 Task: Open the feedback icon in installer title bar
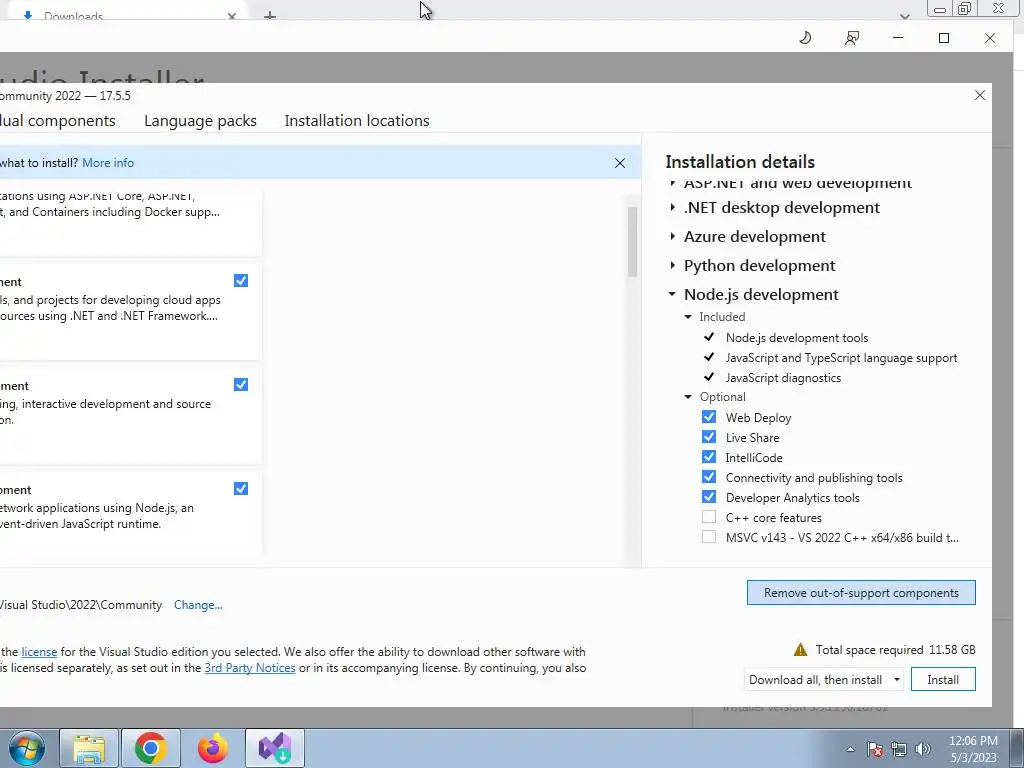click(x=852, y=38)
